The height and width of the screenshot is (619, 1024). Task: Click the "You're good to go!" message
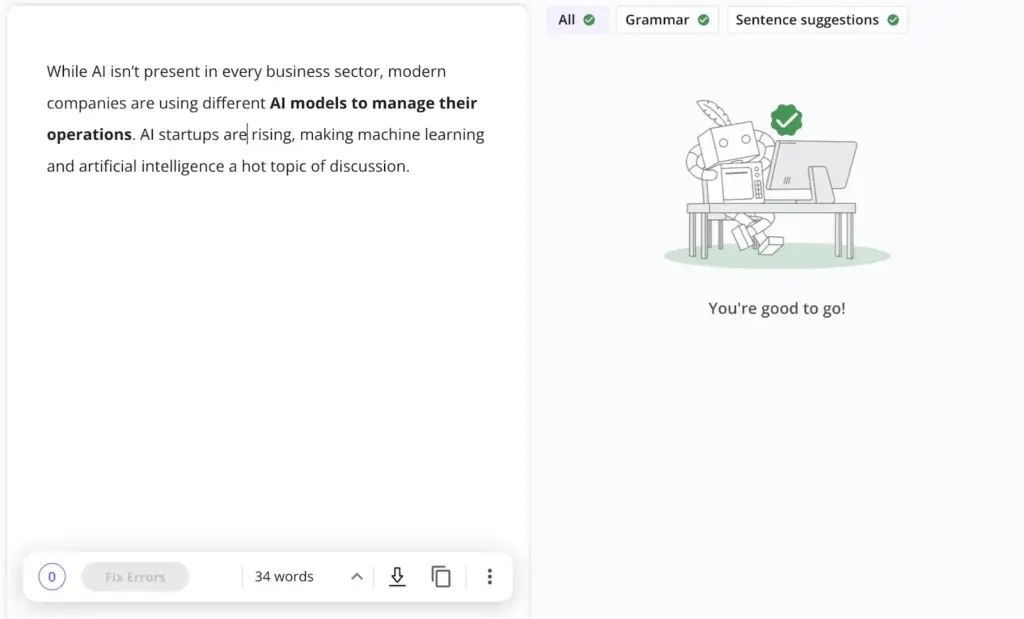pos(777,308)
